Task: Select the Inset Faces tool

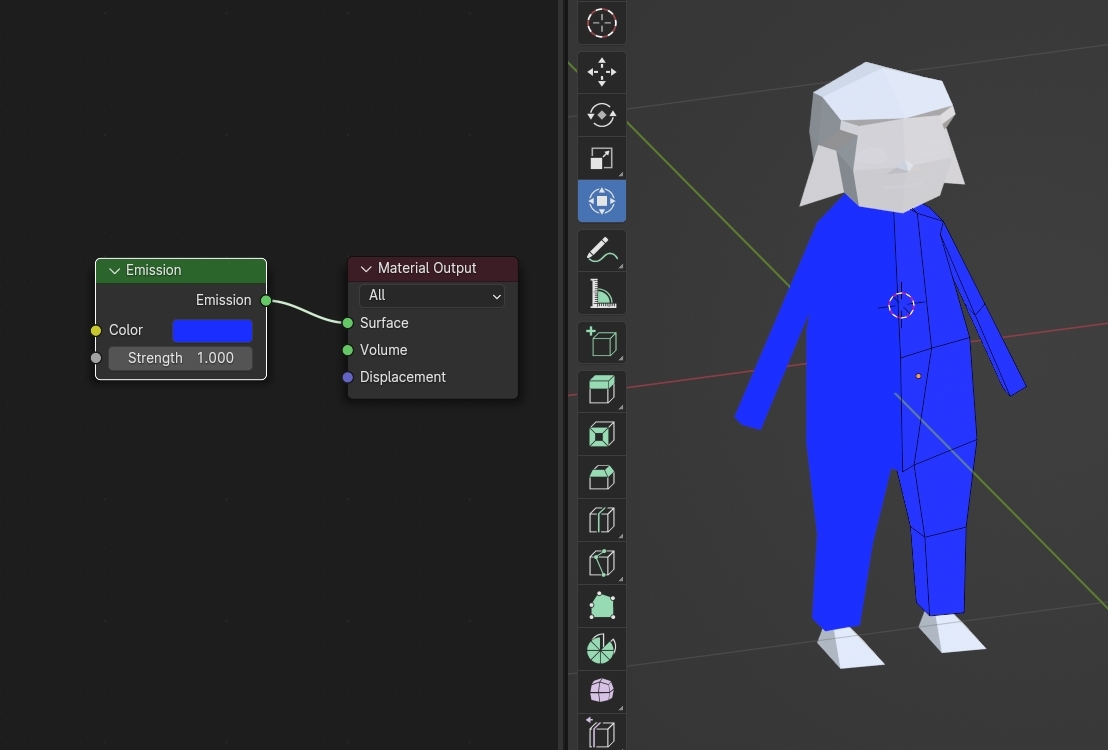Action: [x=601, y=433]
